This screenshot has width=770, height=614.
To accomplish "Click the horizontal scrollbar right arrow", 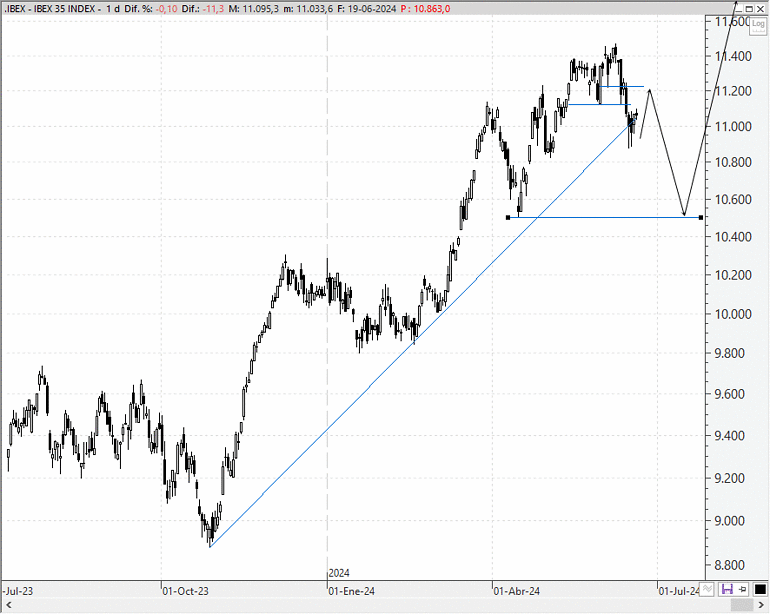I will coord(761,605).
